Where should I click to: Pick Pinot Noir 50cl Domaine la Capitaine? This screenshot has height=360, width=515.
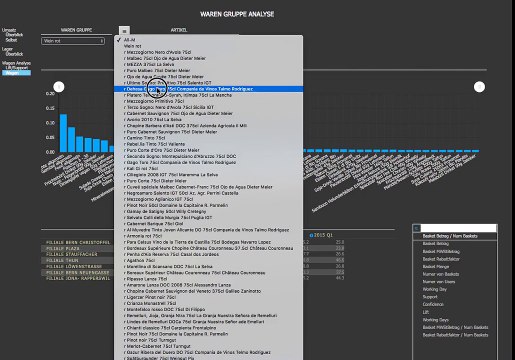coord(208,205)
